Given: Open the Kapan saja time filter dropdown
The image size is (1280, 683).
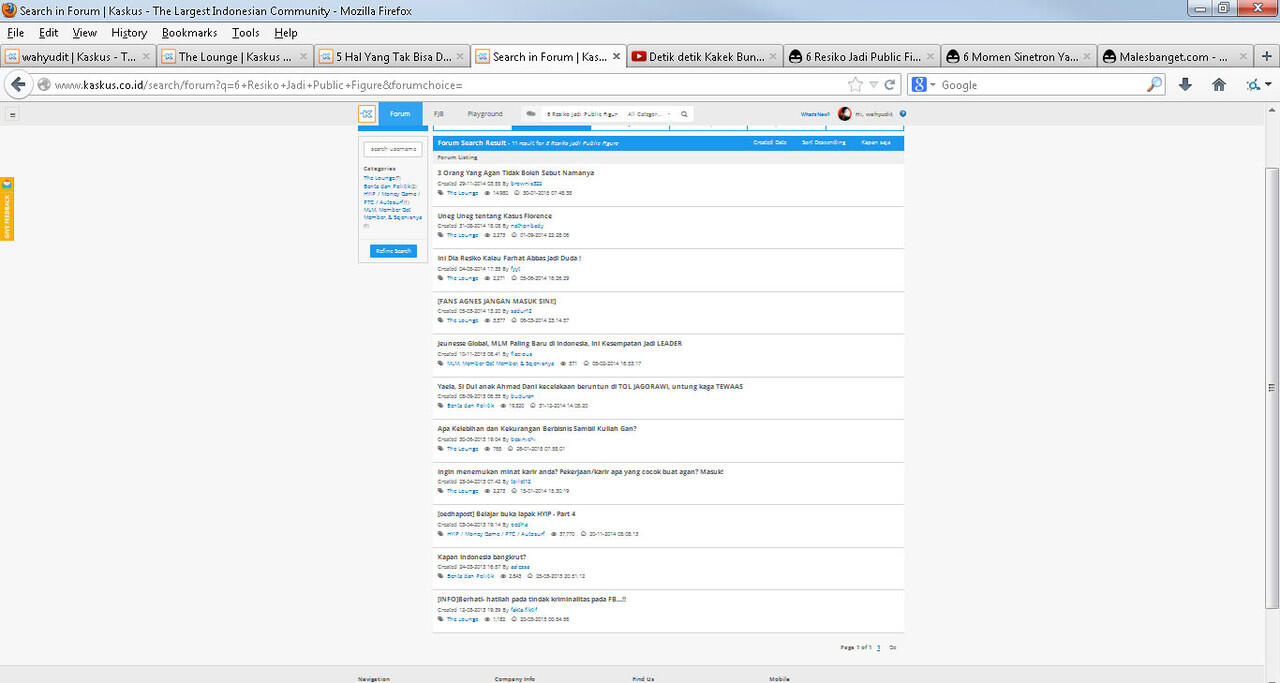Looking at the screenshot, I should pyautogui.click(x=876, y=143).
